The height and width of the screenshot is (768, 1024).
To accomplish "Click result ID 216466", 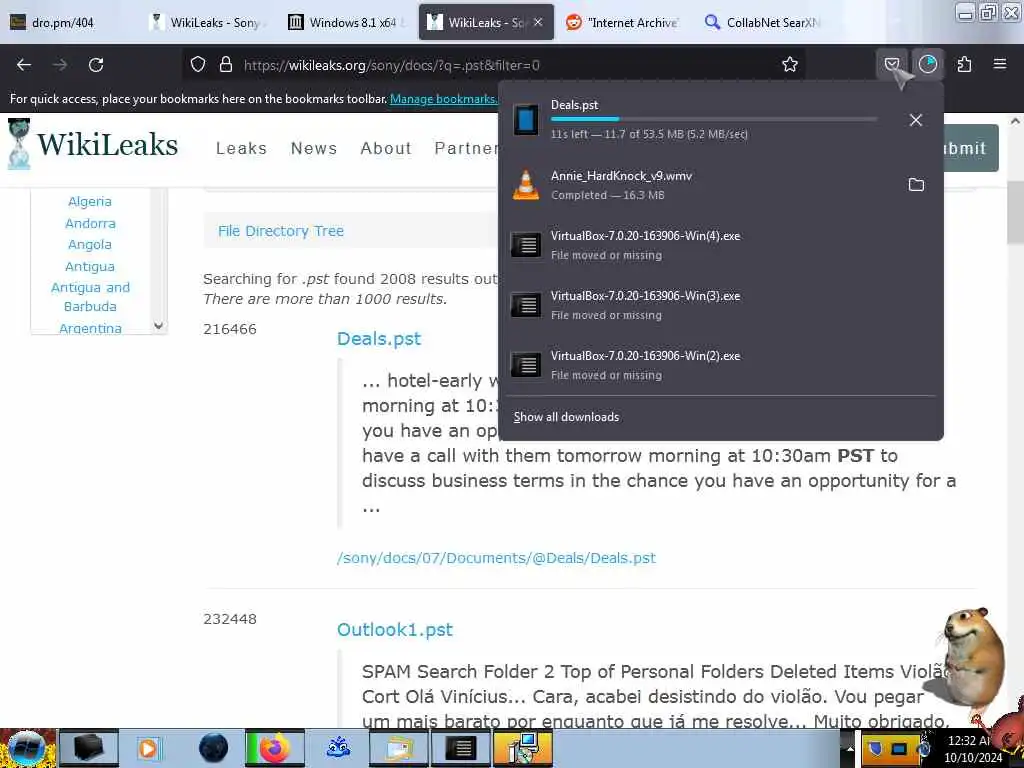I will coord(230,329).
